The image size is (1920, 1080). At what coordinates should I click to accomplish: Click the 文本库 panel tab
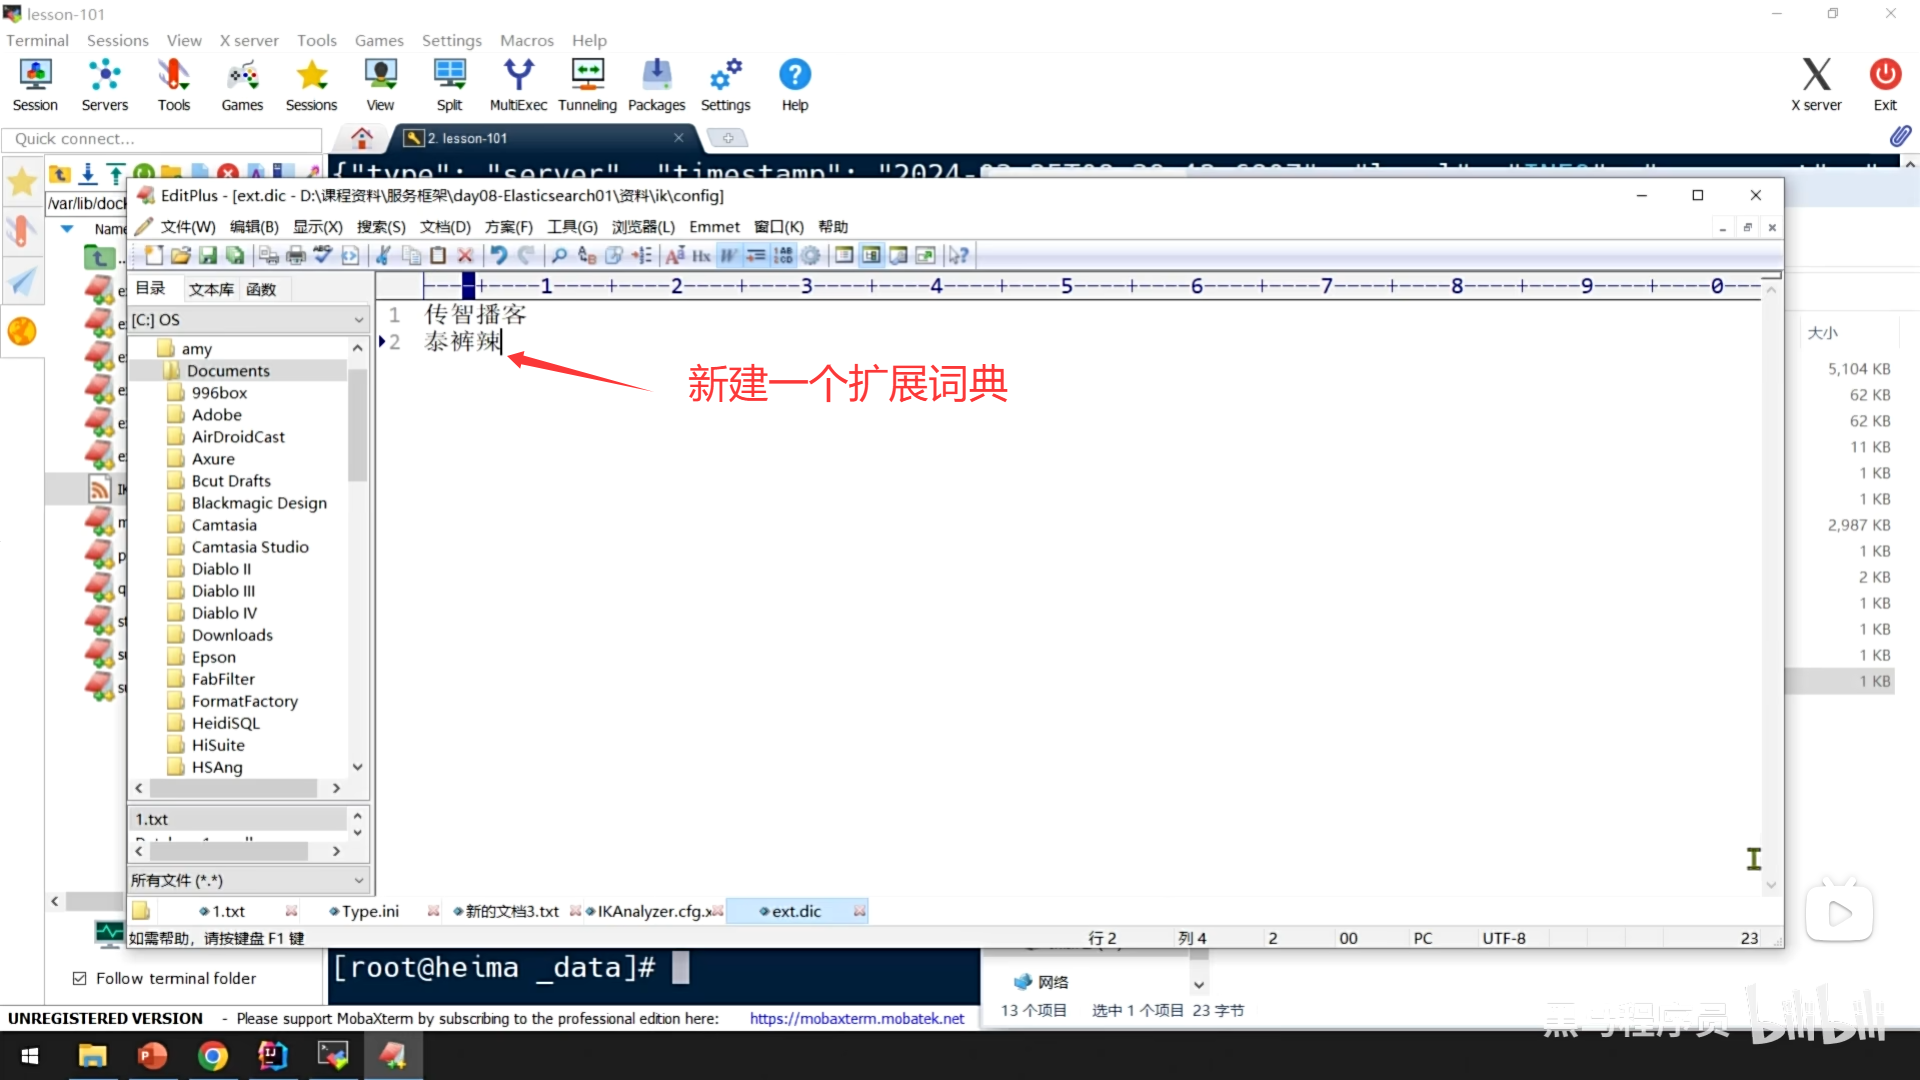(x=211, y=289)
